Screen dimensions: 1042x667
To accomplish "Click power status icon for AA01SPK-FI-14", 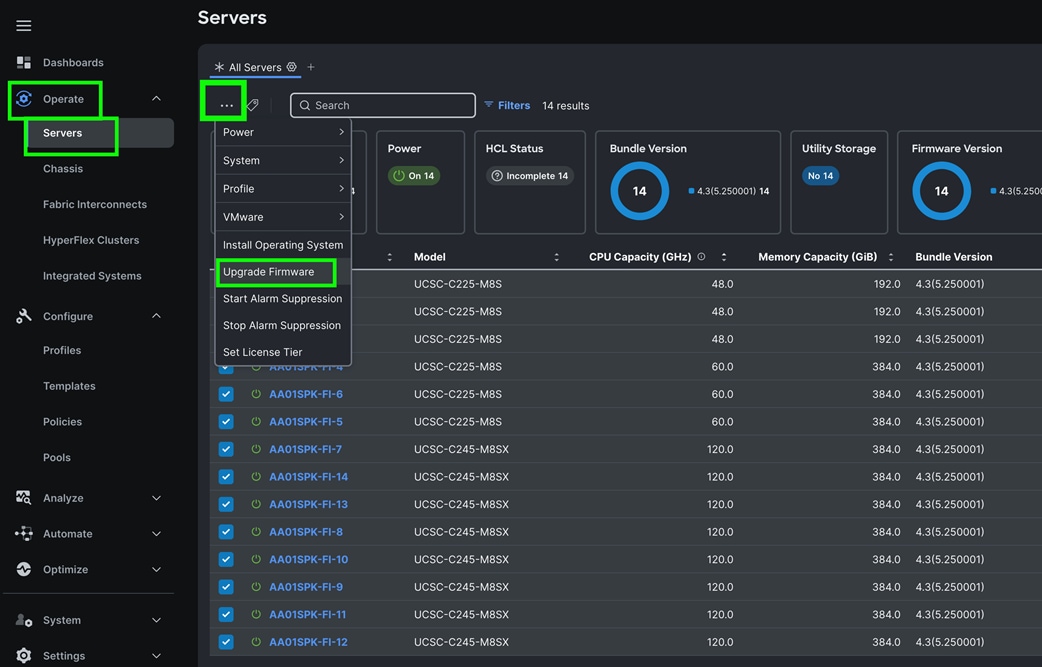I will (x=256, y=476).
